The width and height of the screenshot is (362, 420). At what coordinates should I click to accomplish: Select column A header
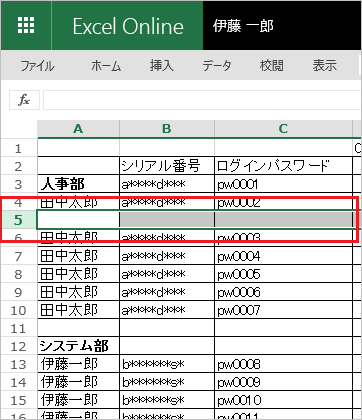78,129
